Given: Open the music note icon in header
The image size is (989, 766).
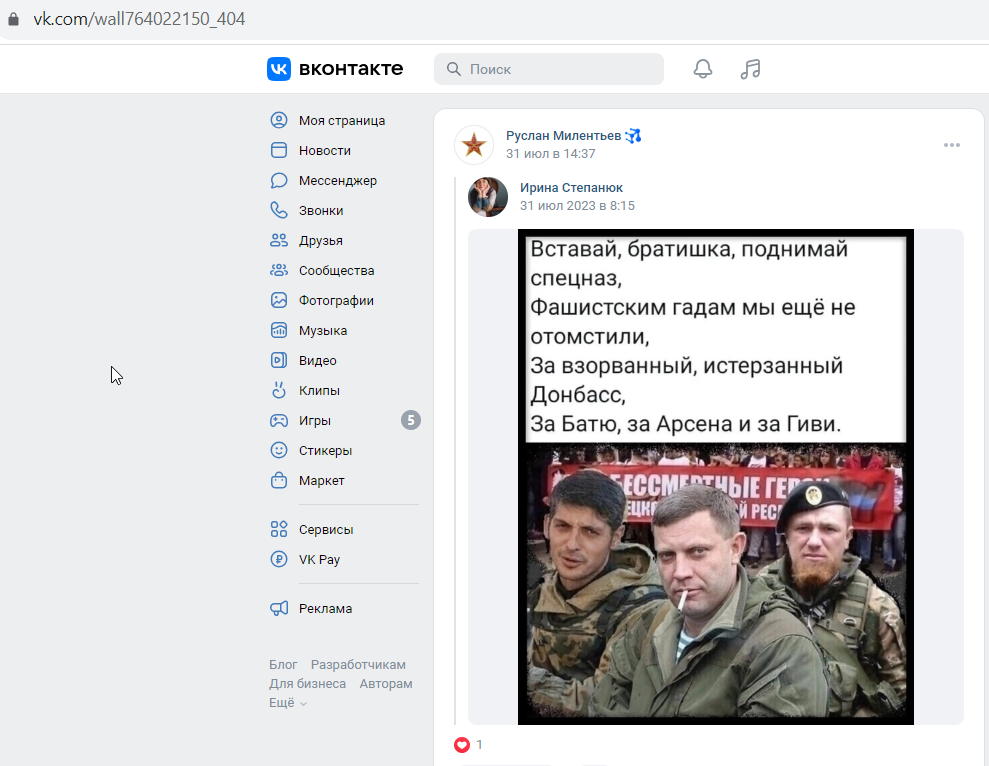Looking at the screenshot, I should point(750,69).
